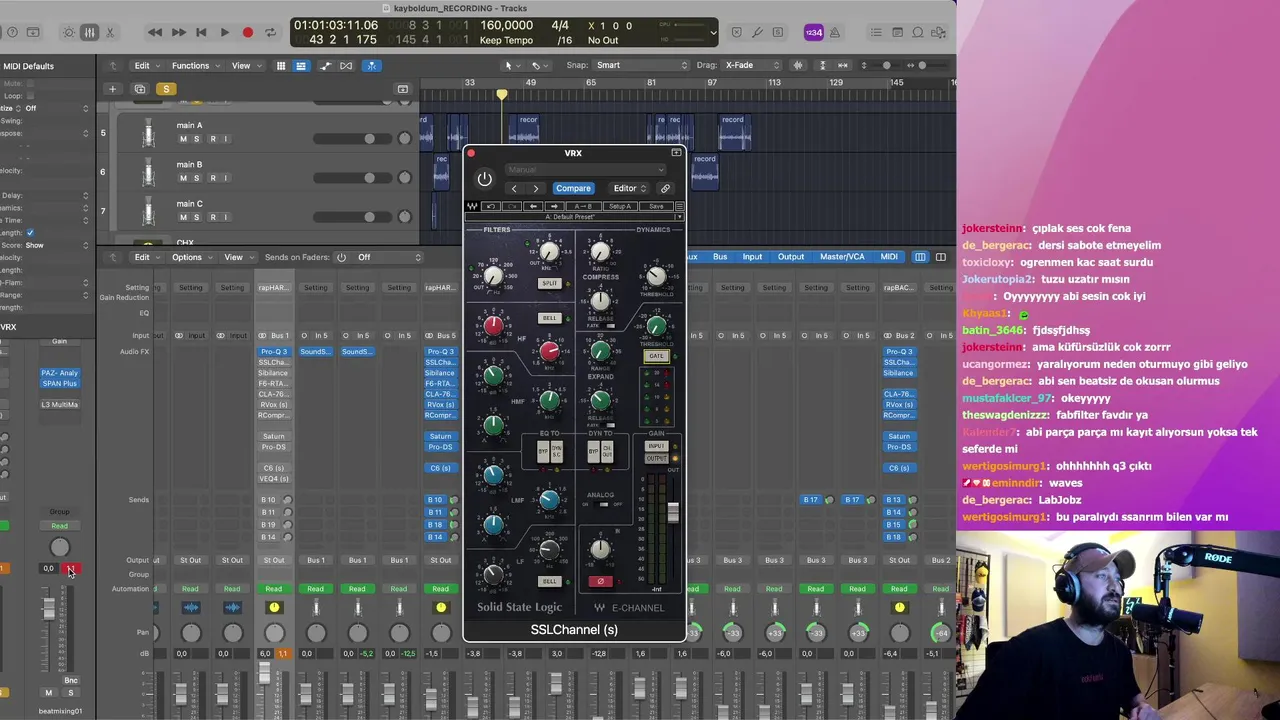Open display mode dropdown arrow in LCD
The image size is (1280, 720).
[713, 33]
